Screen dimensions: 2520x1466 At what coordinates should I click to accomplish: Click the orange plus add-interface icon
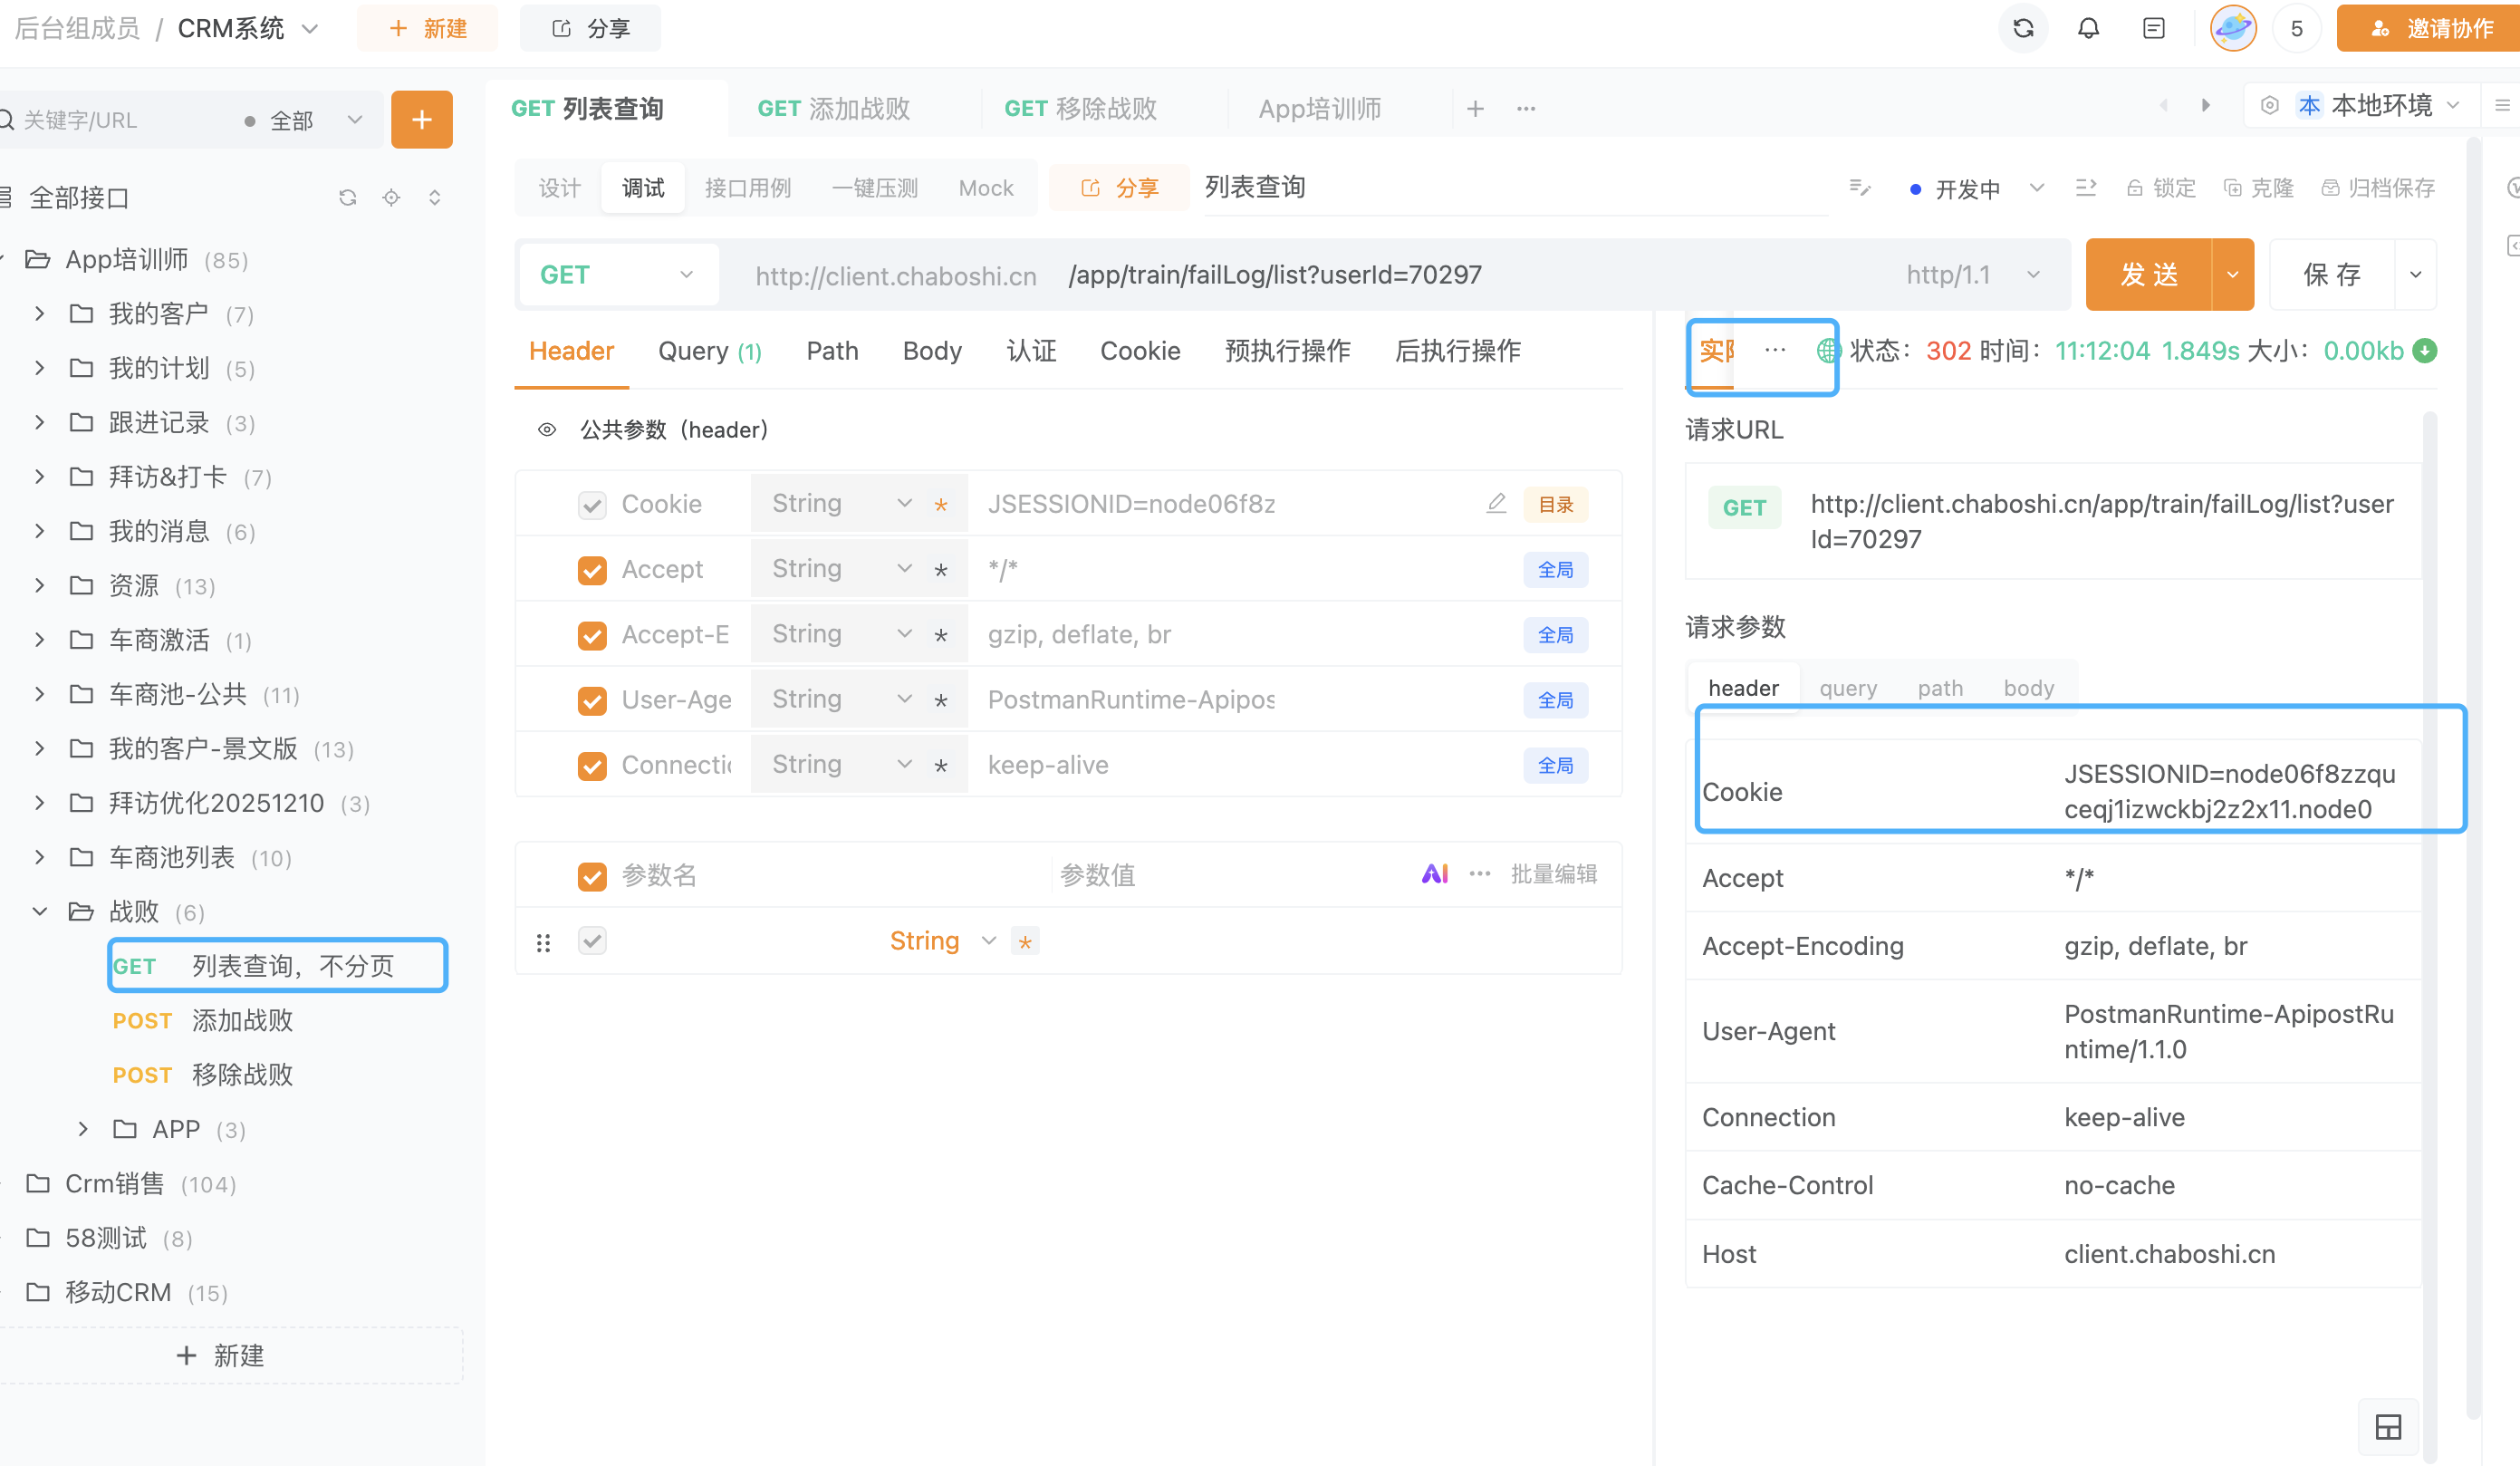point(421,120)
